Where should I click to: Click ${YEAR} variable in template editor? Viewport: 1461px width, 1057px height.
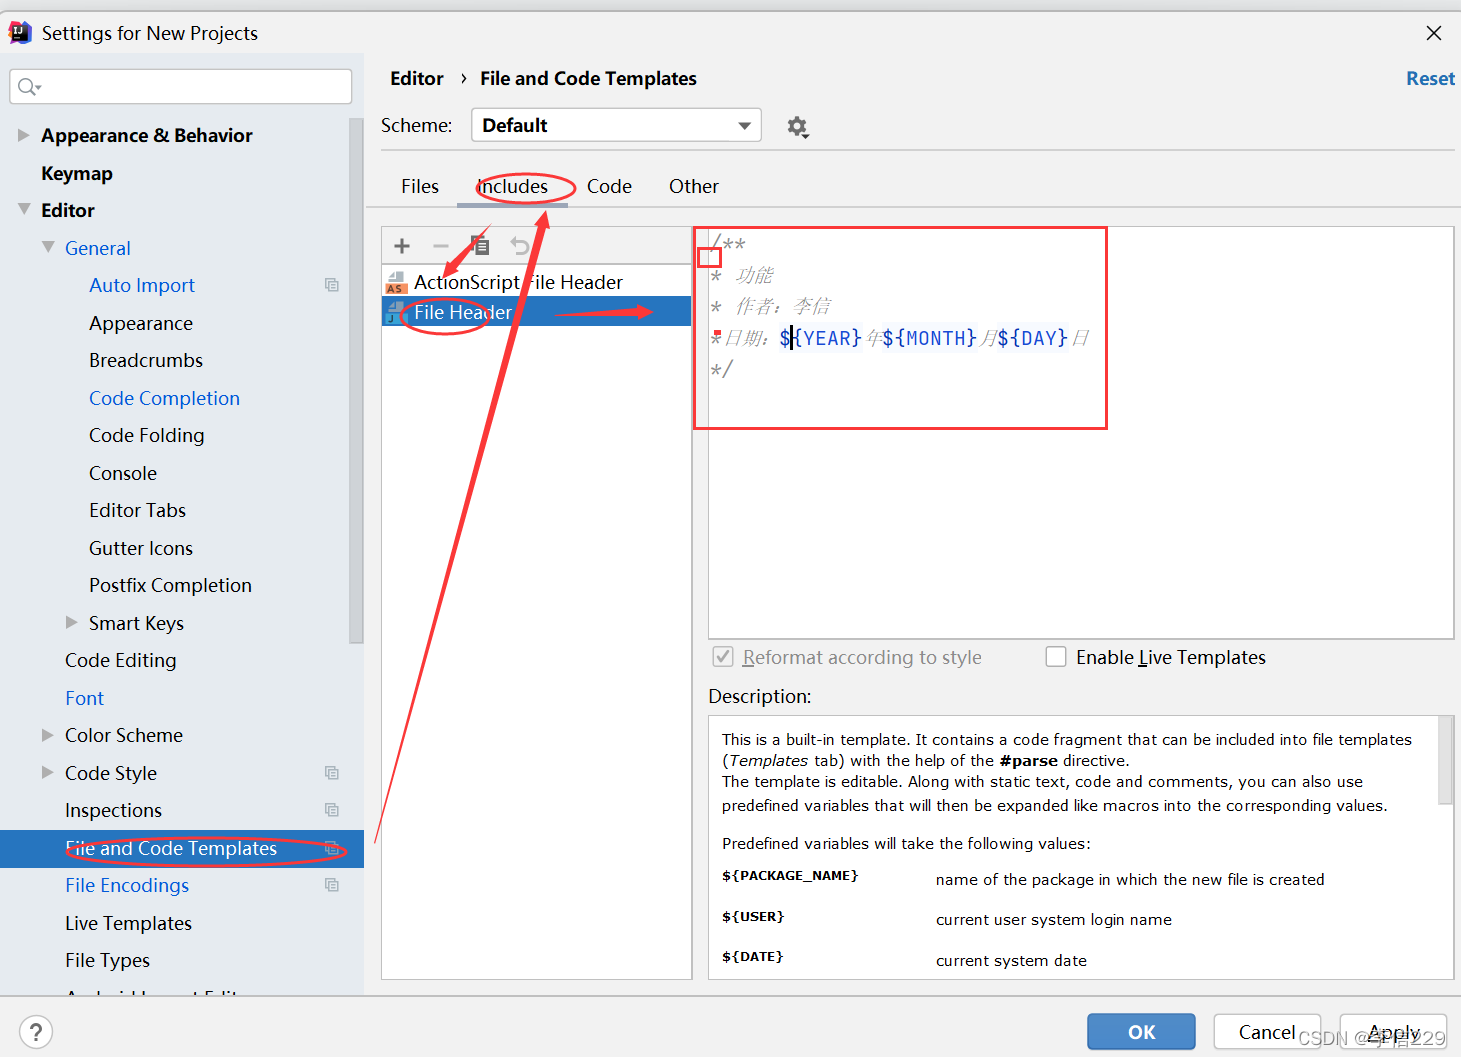(x=820, y=338)
